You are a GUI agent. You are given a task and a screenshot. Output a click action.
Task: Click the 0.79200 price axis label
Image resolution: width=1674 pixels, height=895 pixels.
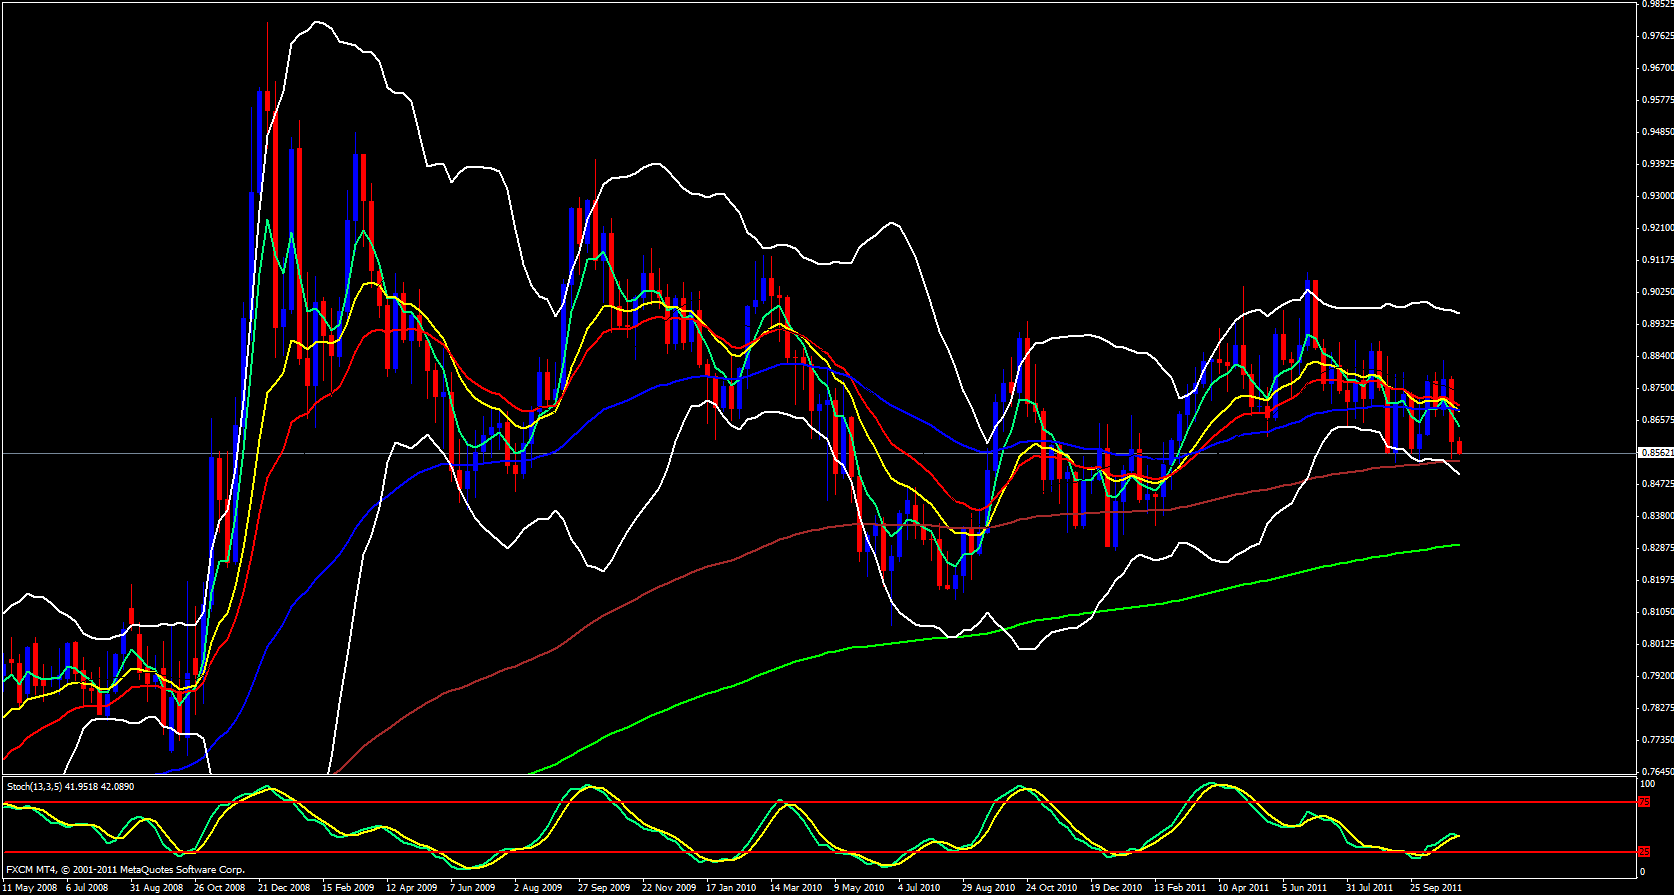[1657, 676]
